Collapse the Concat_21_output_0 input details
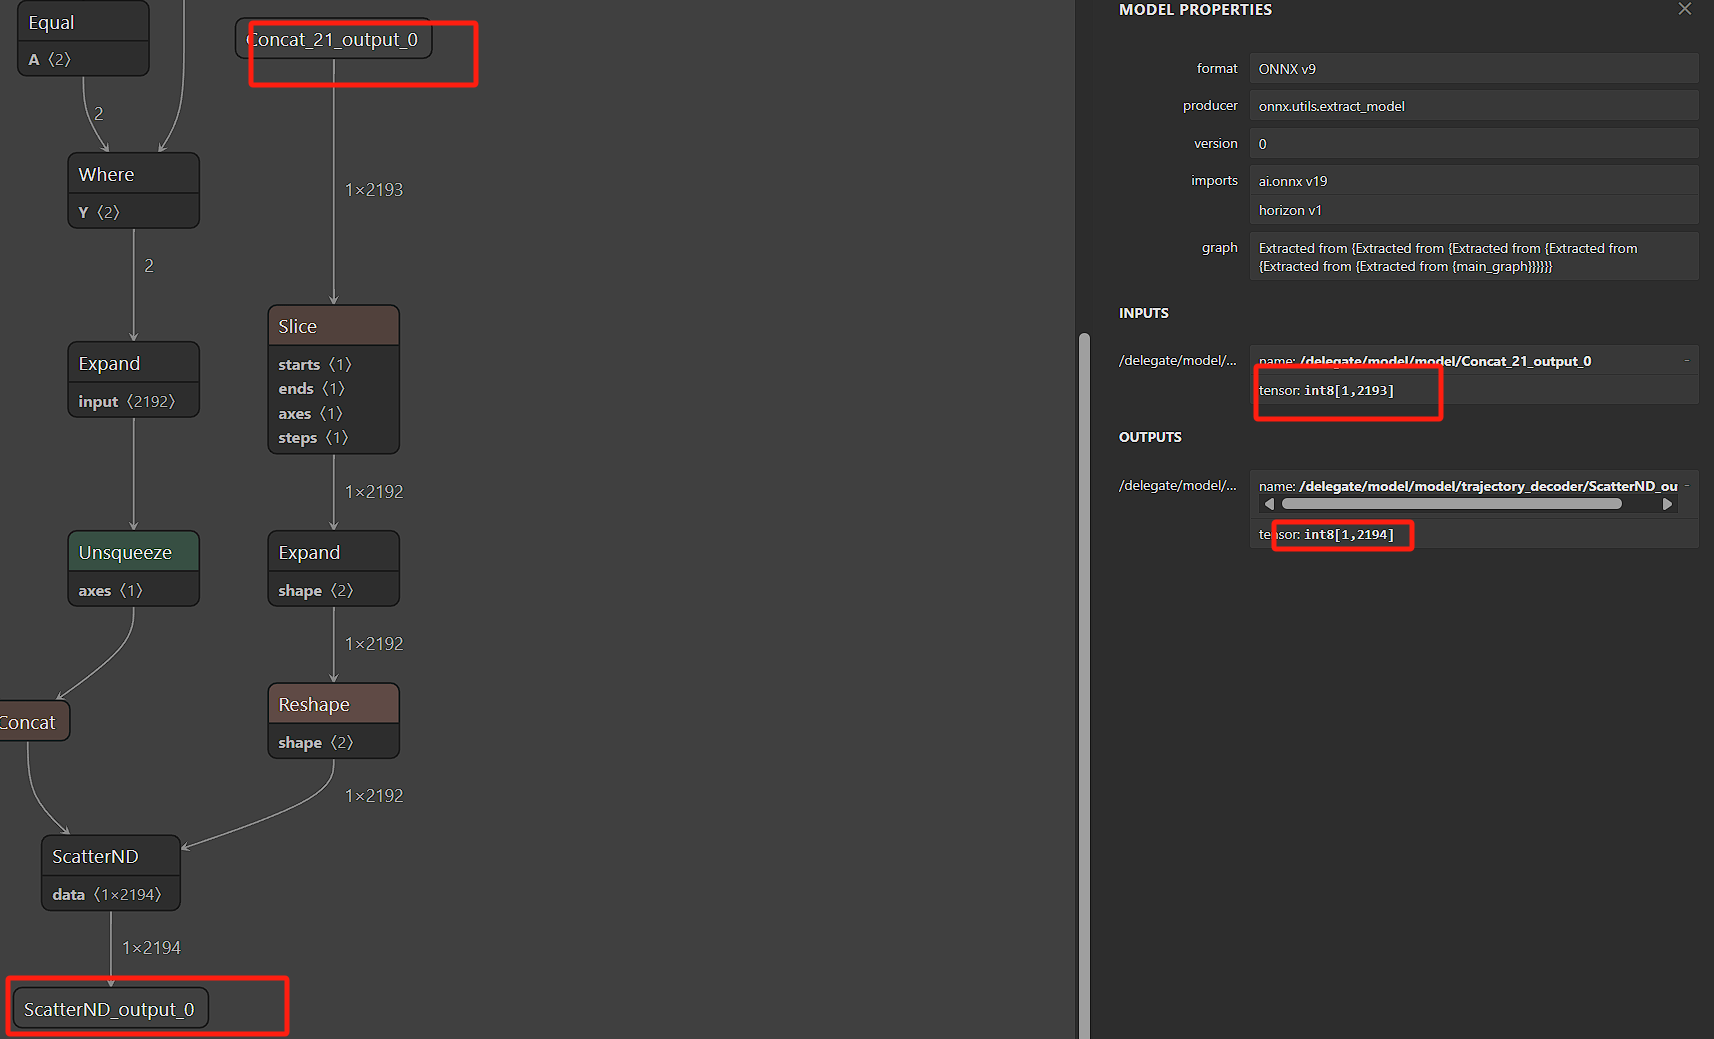 [1686, 361]
